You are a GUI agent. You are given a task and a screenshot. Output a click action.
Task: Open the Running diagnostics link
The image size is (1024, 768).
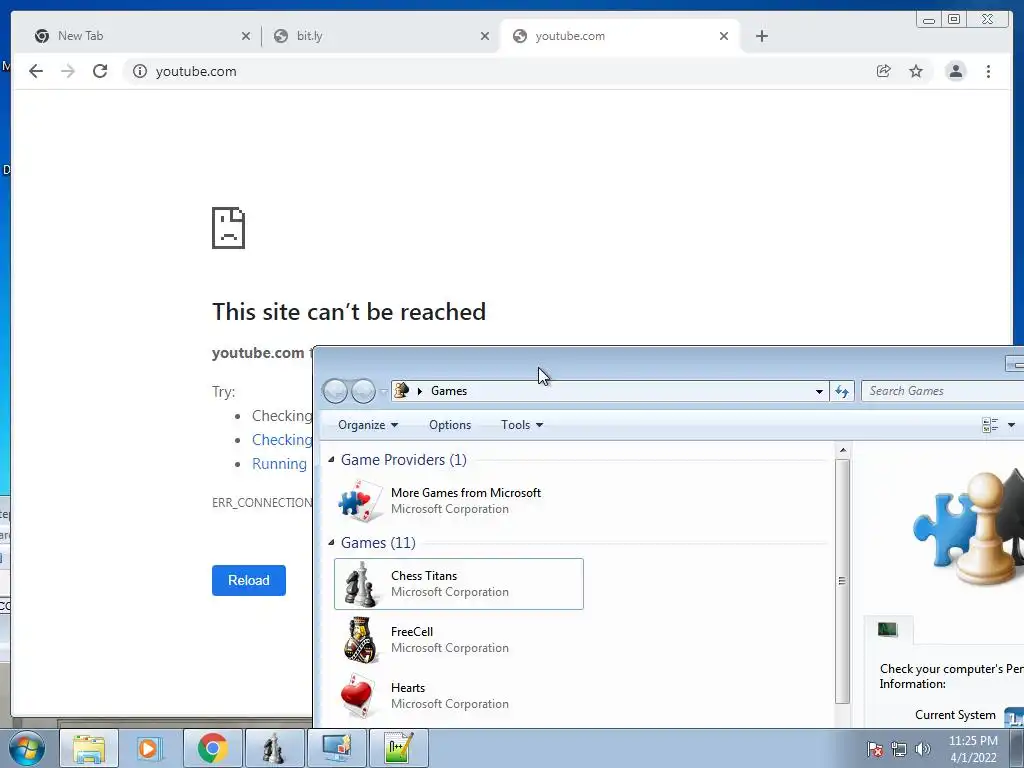coord(280,464)
